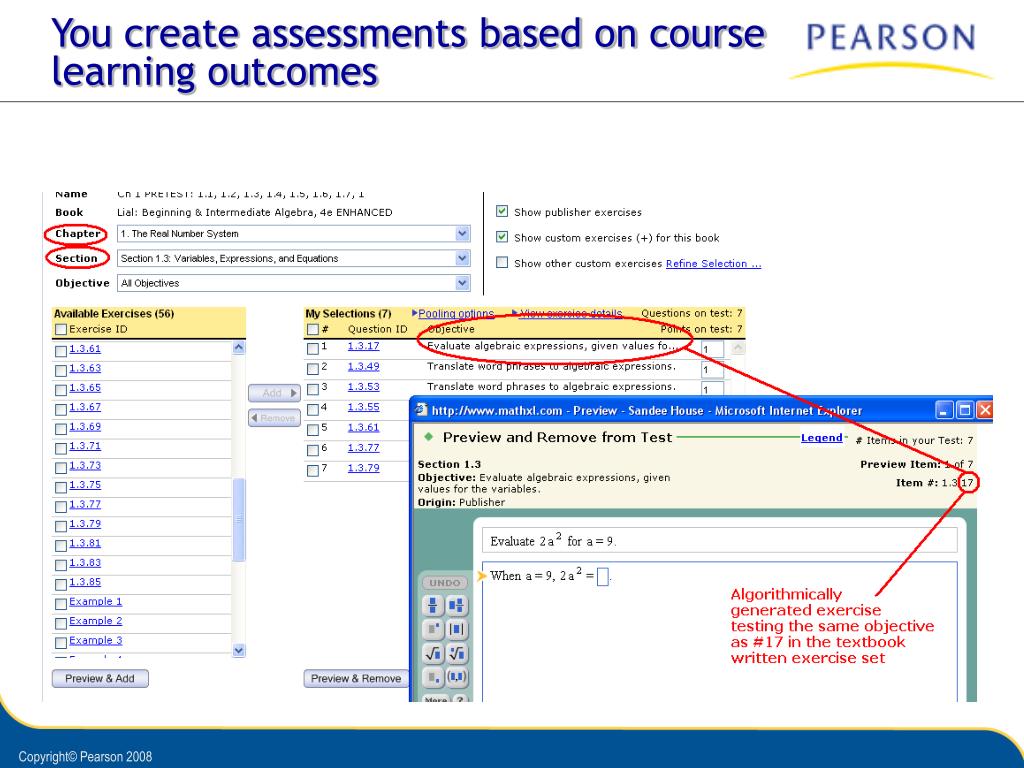Check the box for exercise 1.3.73
The width and height of the screenshot is (1024, 768).
click(61, 468)
